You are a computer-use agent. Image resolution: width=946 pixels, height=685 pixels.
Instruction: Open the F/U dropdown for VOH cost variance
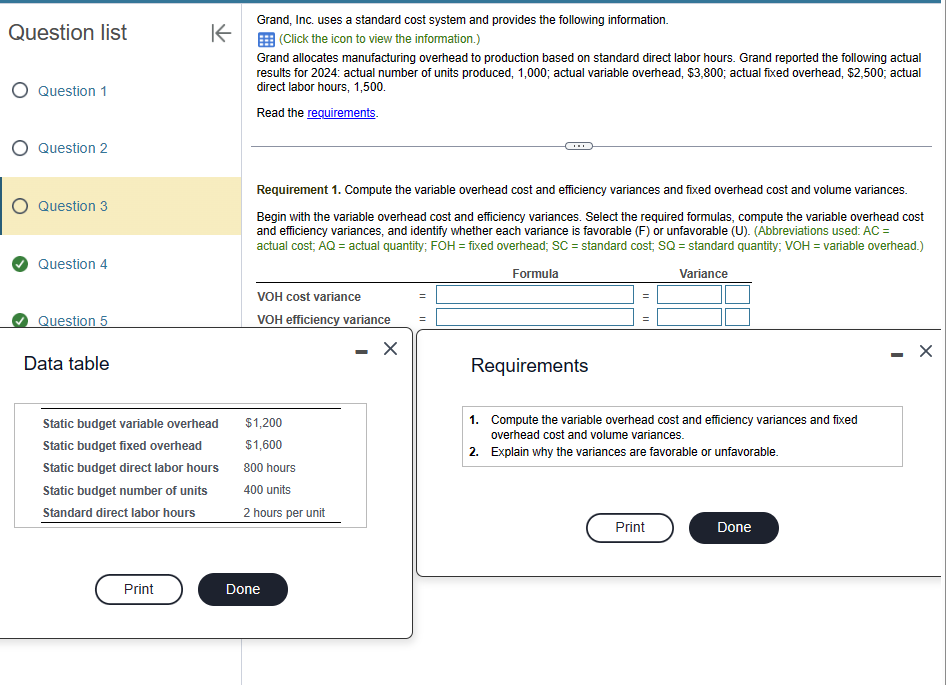(737, 295)
